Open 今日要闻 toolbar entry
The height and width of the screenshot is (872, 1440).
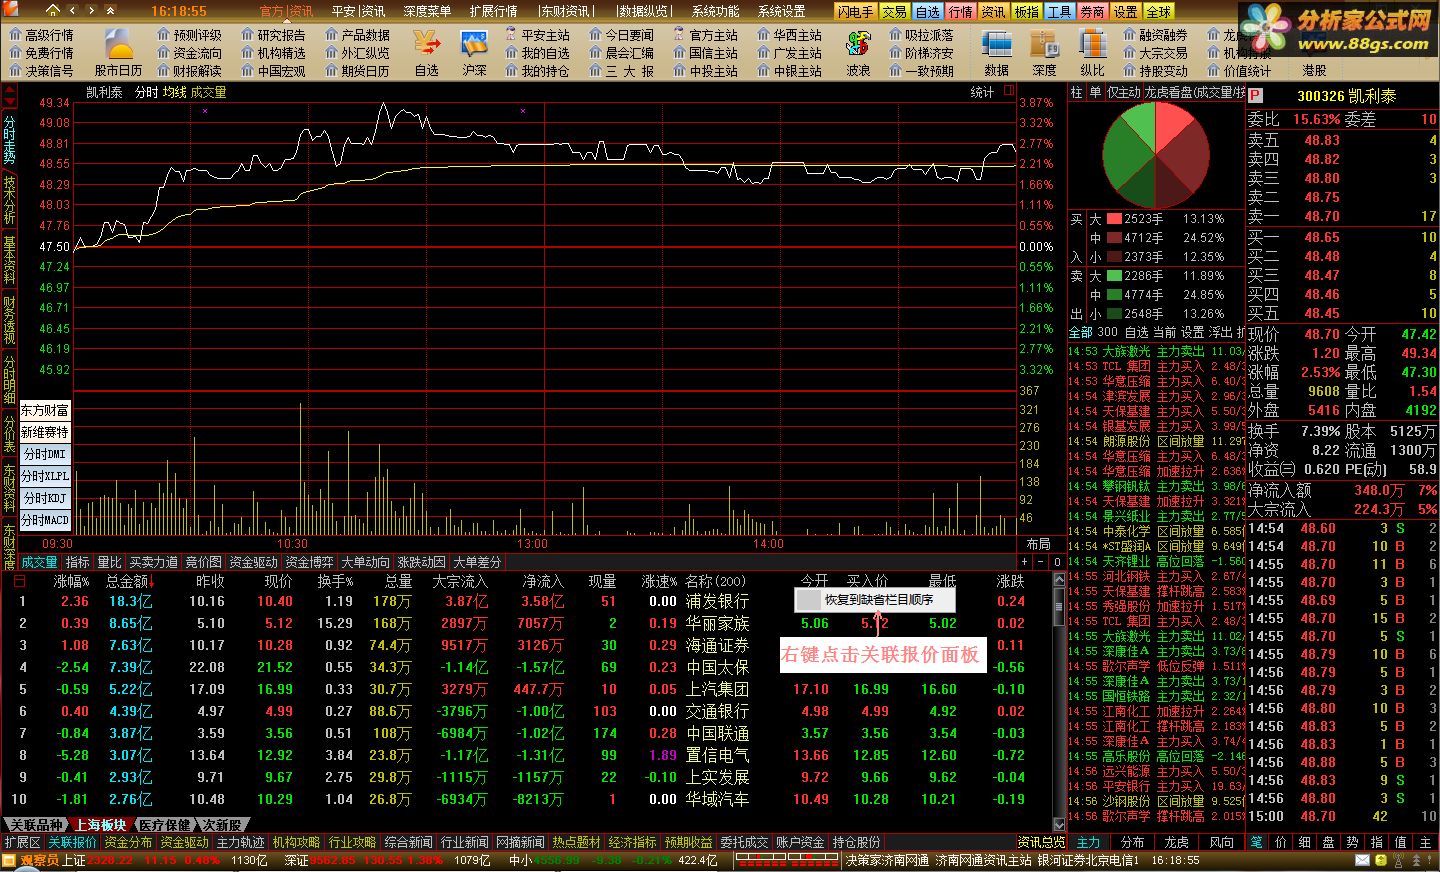(x=621, y=35)
